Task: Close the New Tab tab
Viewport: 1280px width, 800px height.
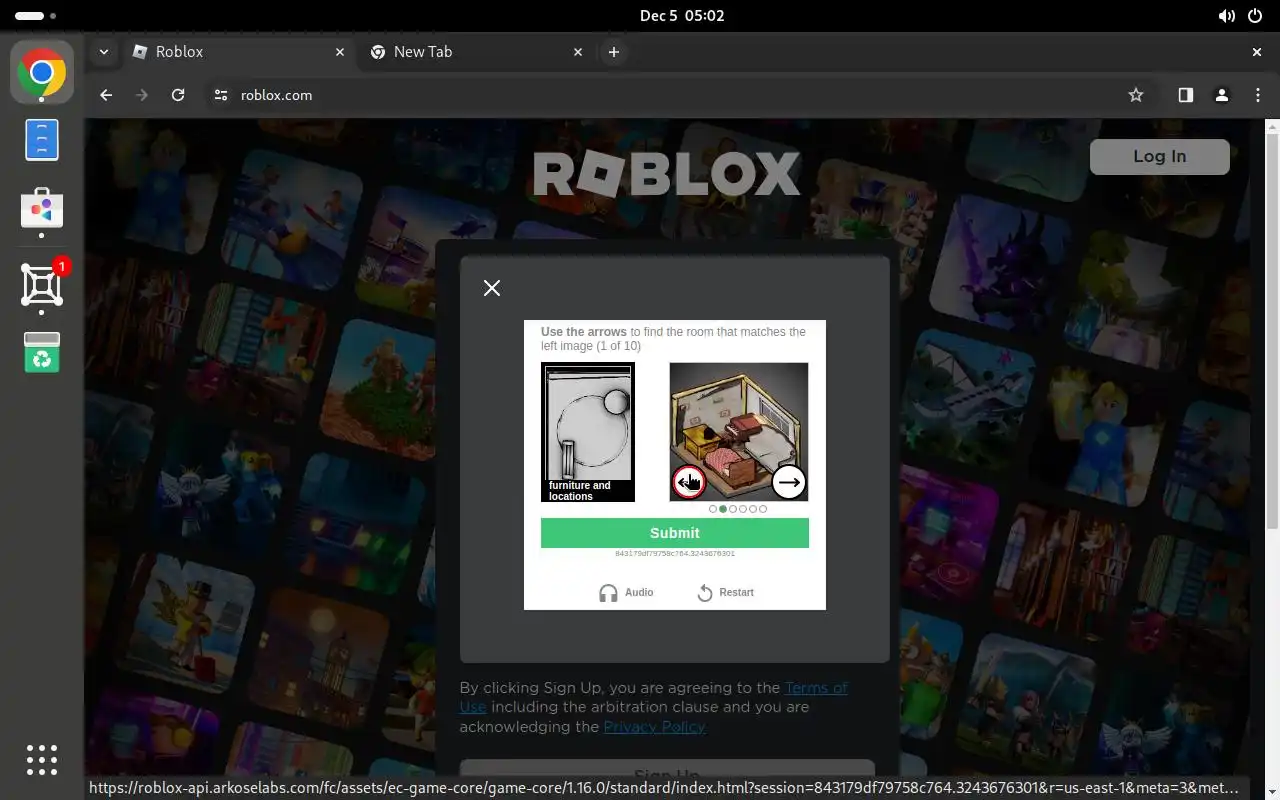Action: [x=577, y=52]
